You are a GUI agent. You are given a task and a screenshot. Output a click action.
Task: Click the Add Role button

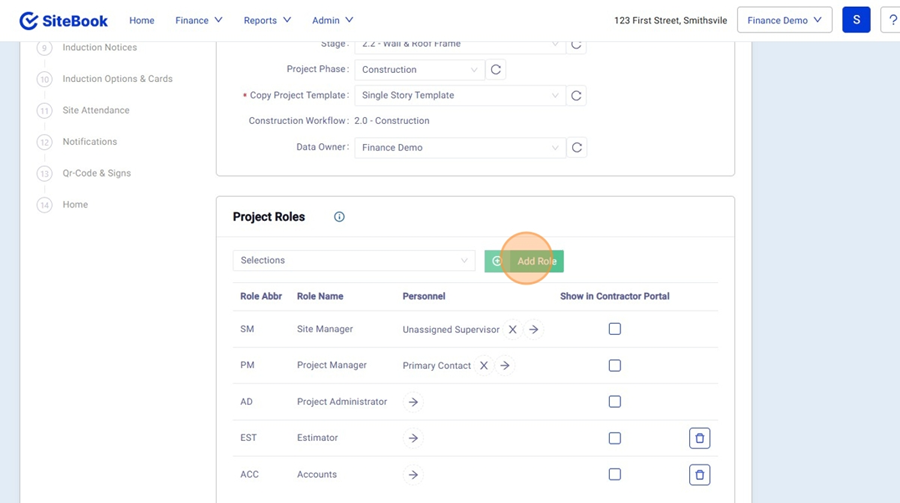point(525,261)
